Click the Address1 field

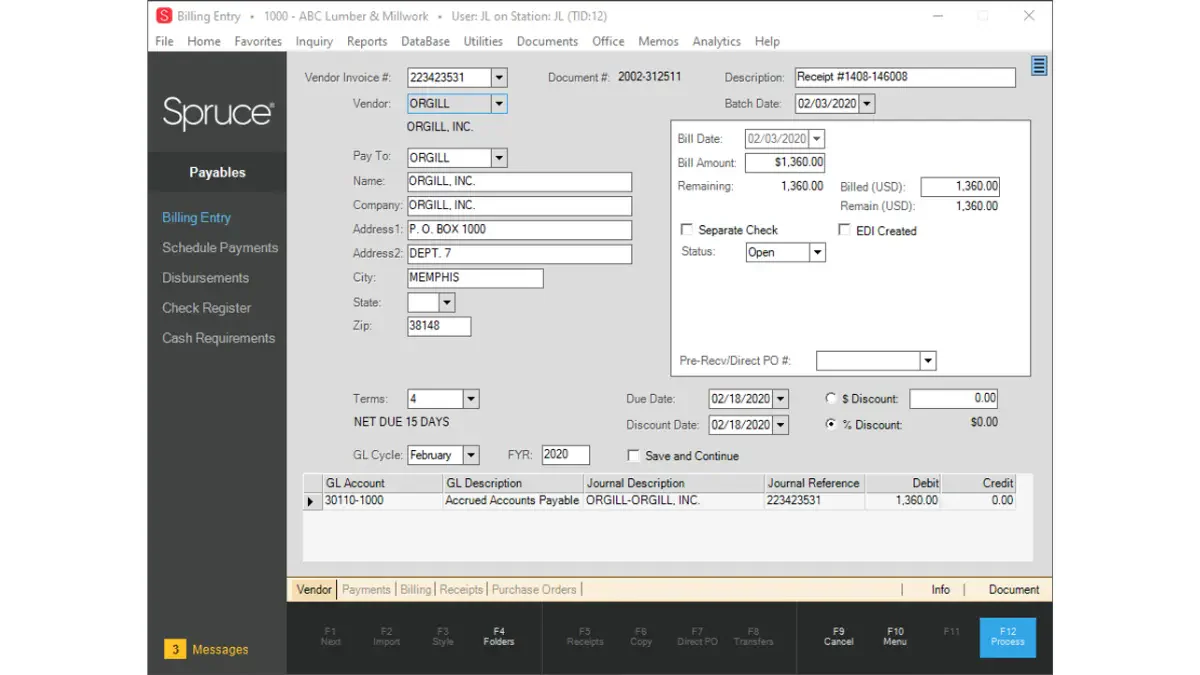click(519, 230)
